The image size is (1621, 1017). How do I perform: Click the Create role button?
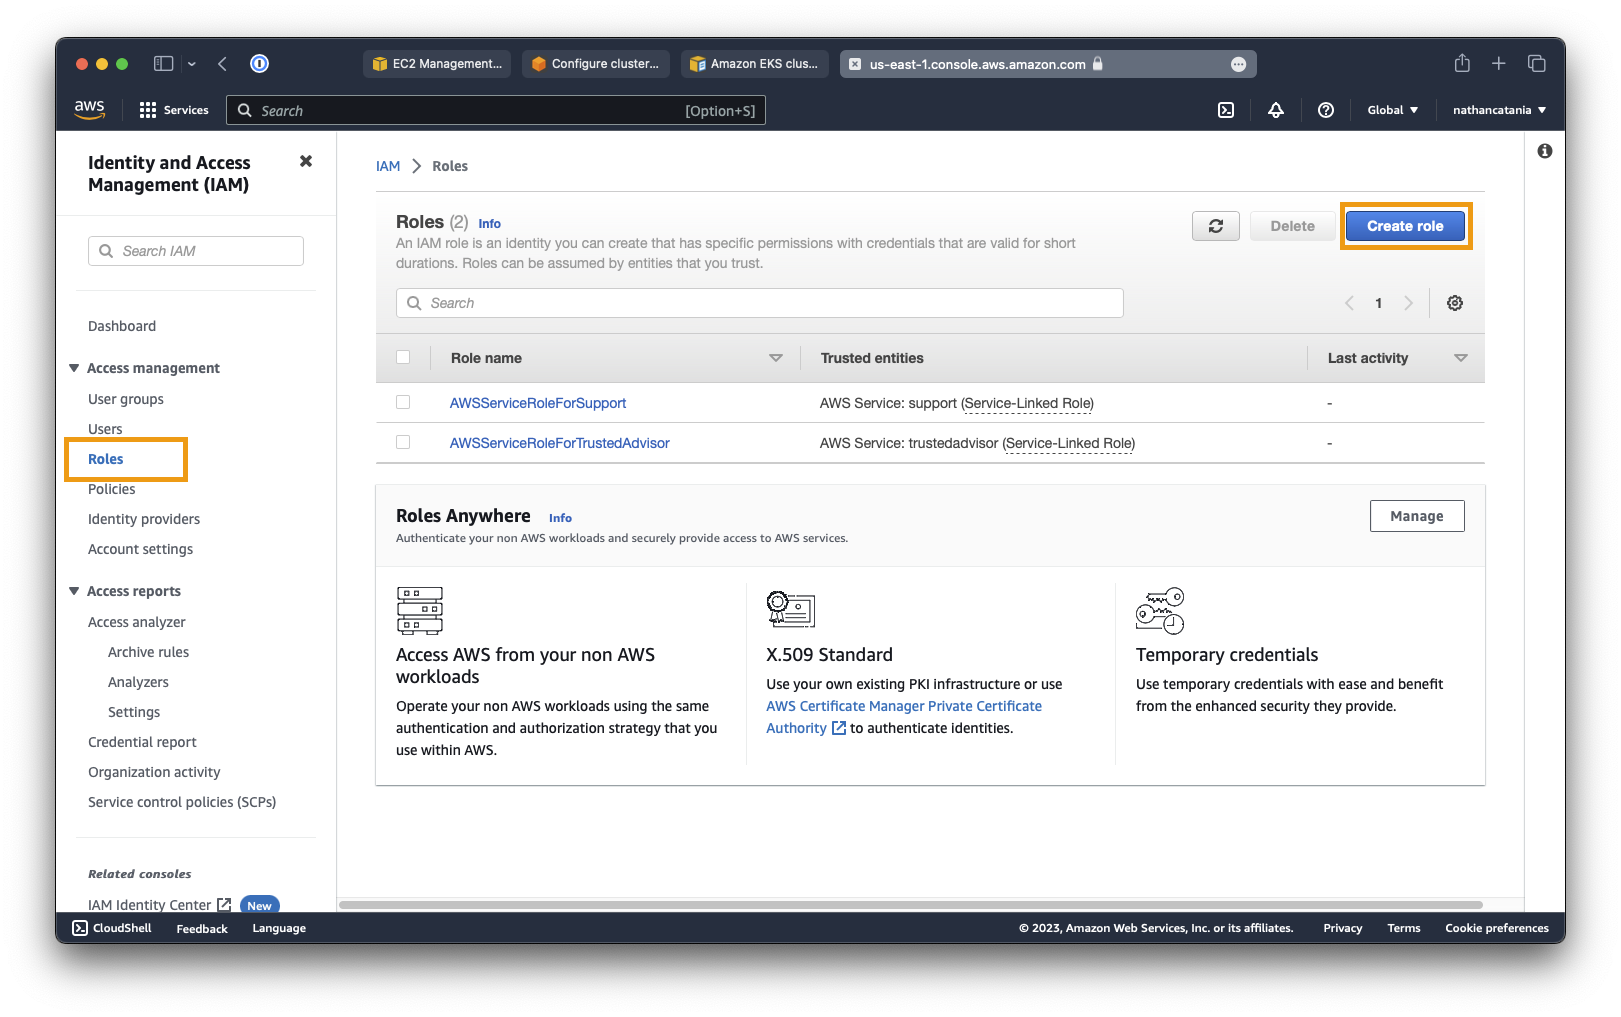pyautogui.click(x=1405, y=226)
